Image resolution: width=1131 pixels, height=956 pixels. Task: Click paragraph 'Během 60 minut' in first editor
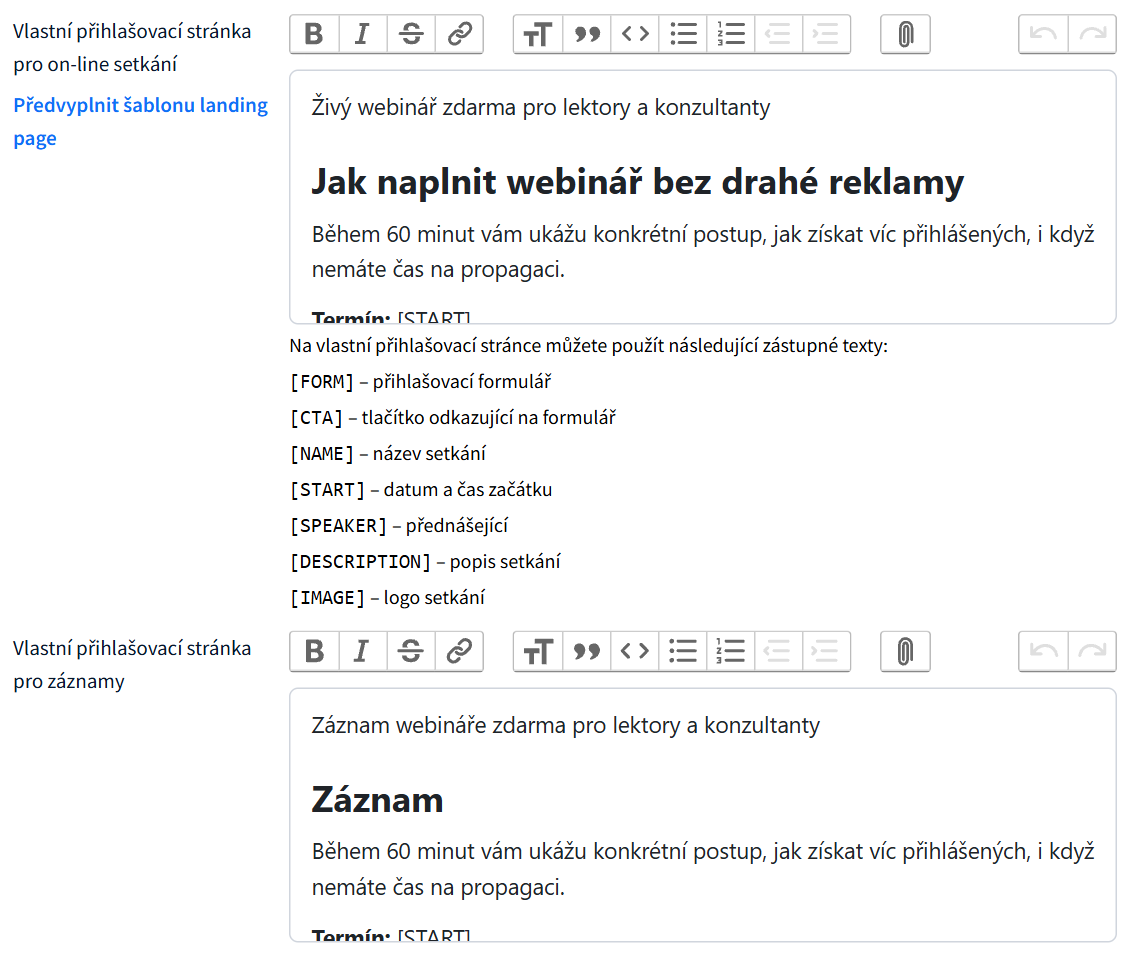(x=703, y=252)
